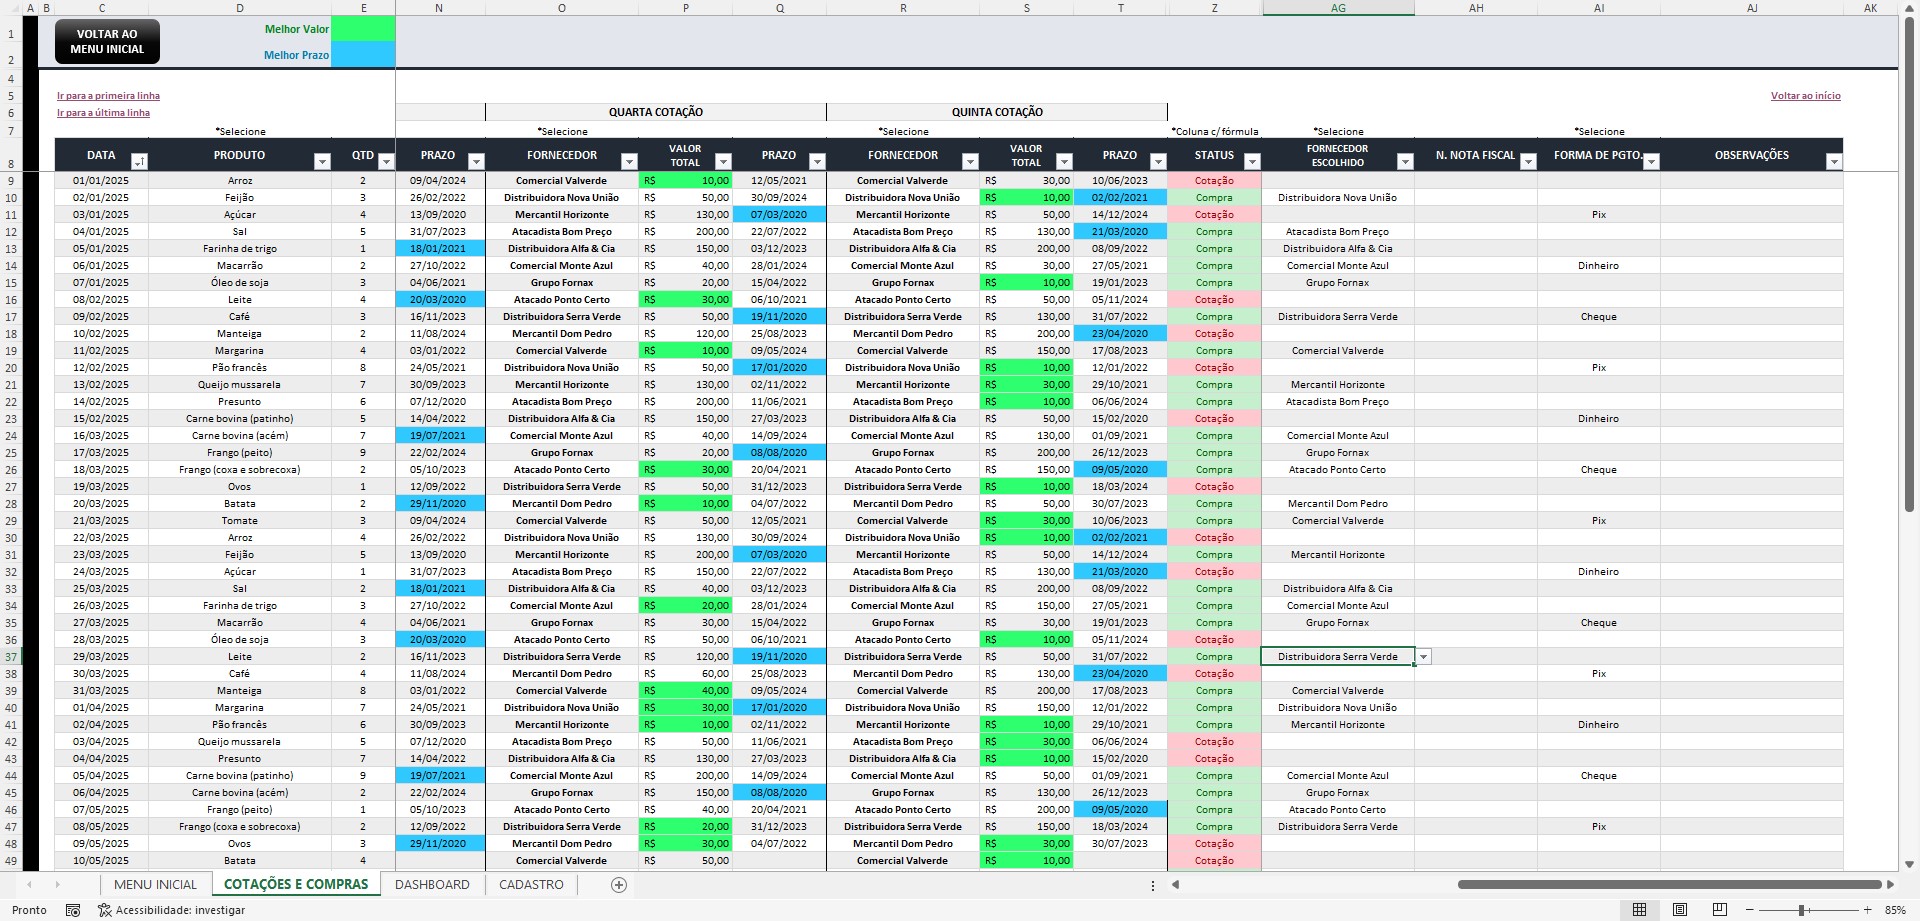
Task: Click the horizontal scrollbar right arrow
Action: pyautogui.click(x=1890, y=885)
